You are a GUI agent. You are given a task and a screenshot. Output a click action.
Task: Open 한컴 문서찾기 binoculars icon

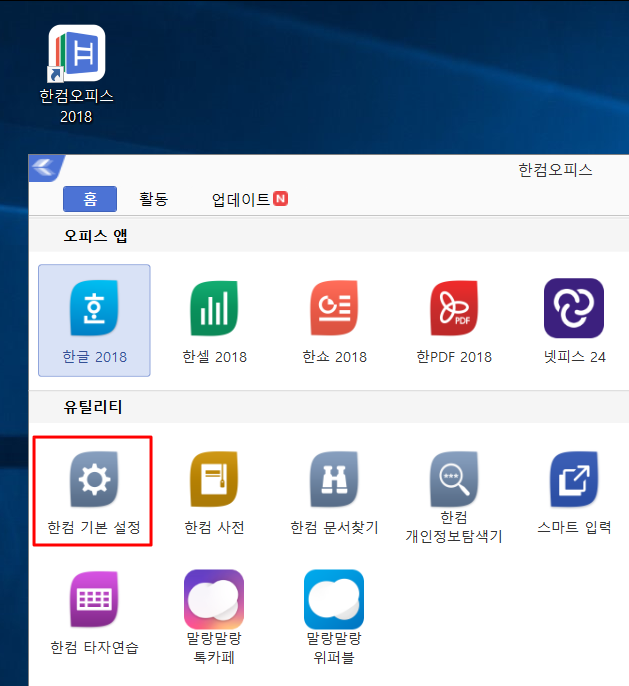(334, 481)
